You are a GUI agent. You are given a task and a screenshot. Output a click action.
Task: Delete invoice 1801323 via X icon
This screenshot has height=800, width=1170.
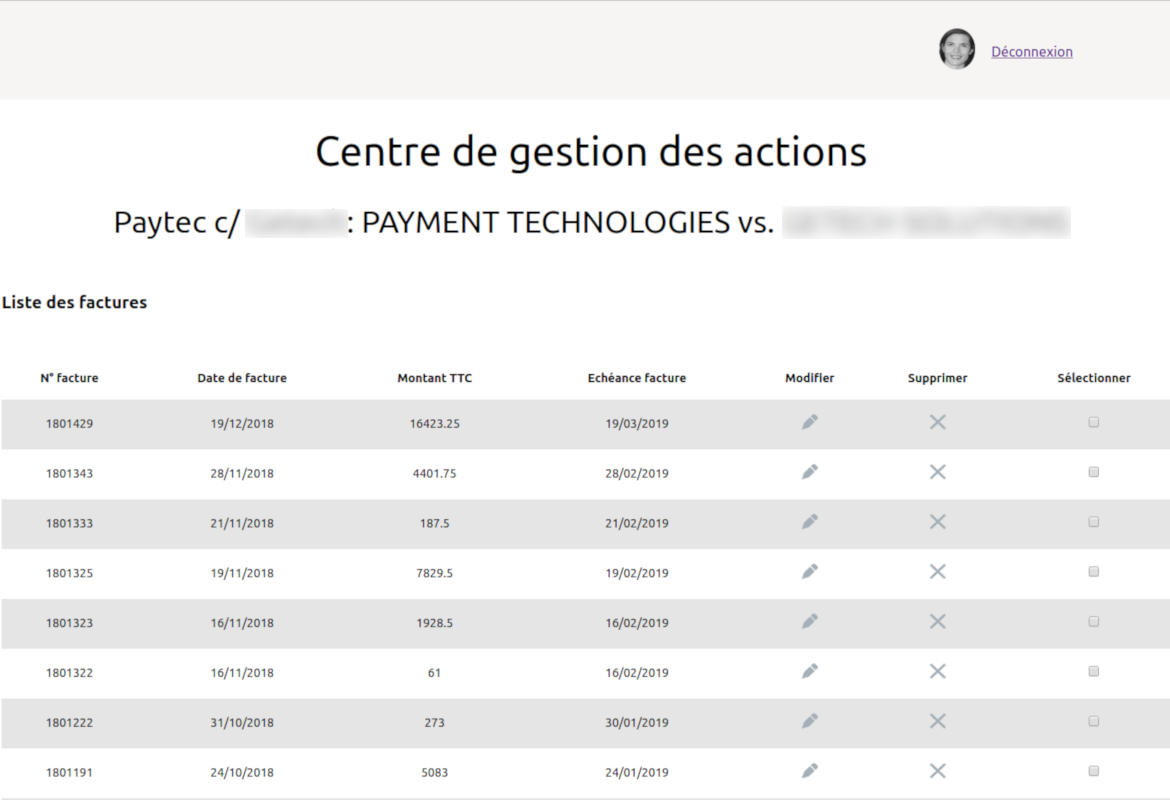pyautogui.click(x=937, y=622)
